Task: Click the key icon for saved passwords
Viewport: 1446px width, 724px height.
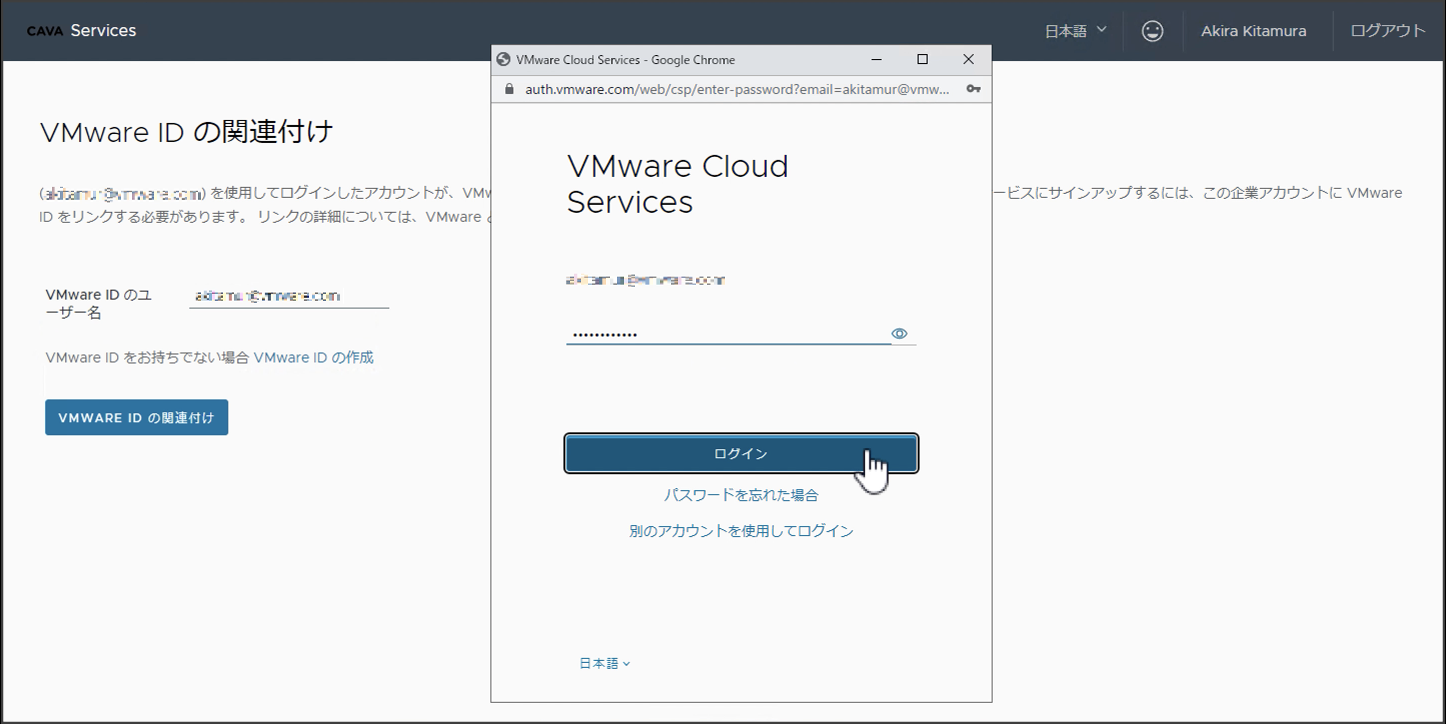Action: pyautogui.click(x=973, y=89)
